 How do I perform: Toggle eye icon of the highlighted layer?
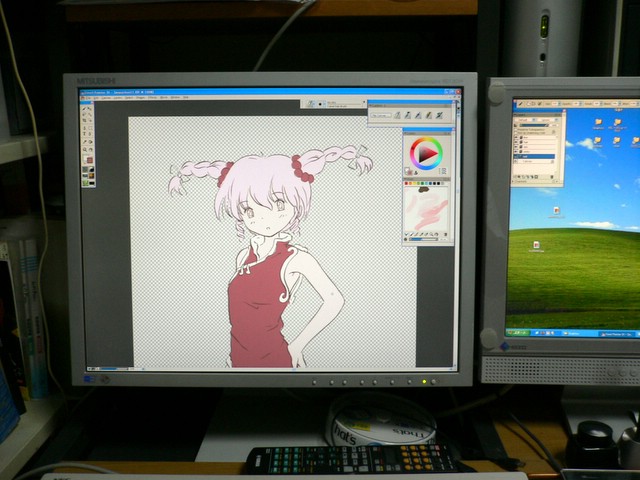pos(516,157)
